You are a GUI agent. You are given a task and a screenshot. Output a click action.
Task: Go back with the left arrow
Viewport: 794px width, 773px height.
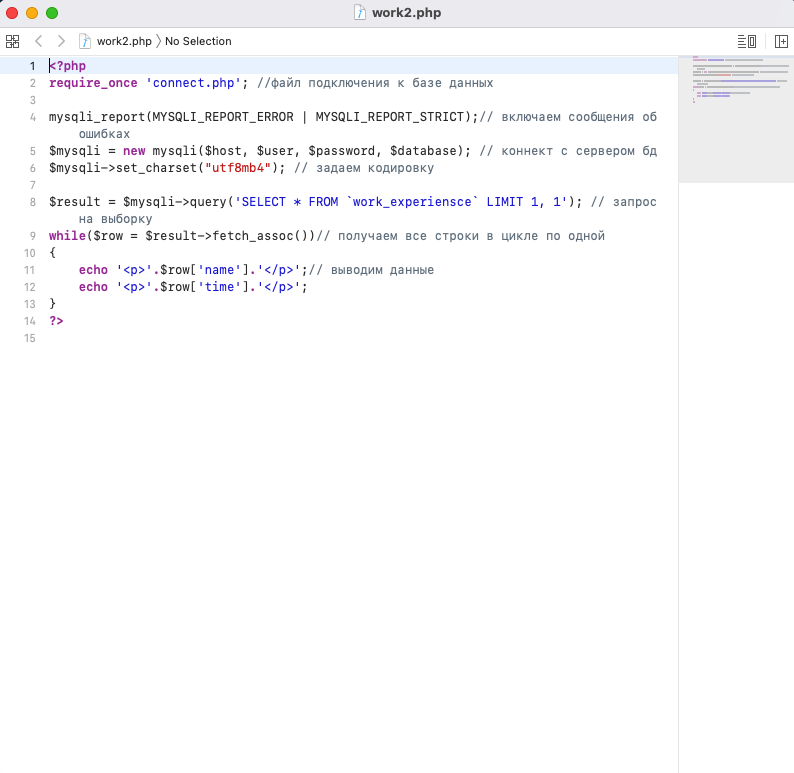[x=38, y=41]
